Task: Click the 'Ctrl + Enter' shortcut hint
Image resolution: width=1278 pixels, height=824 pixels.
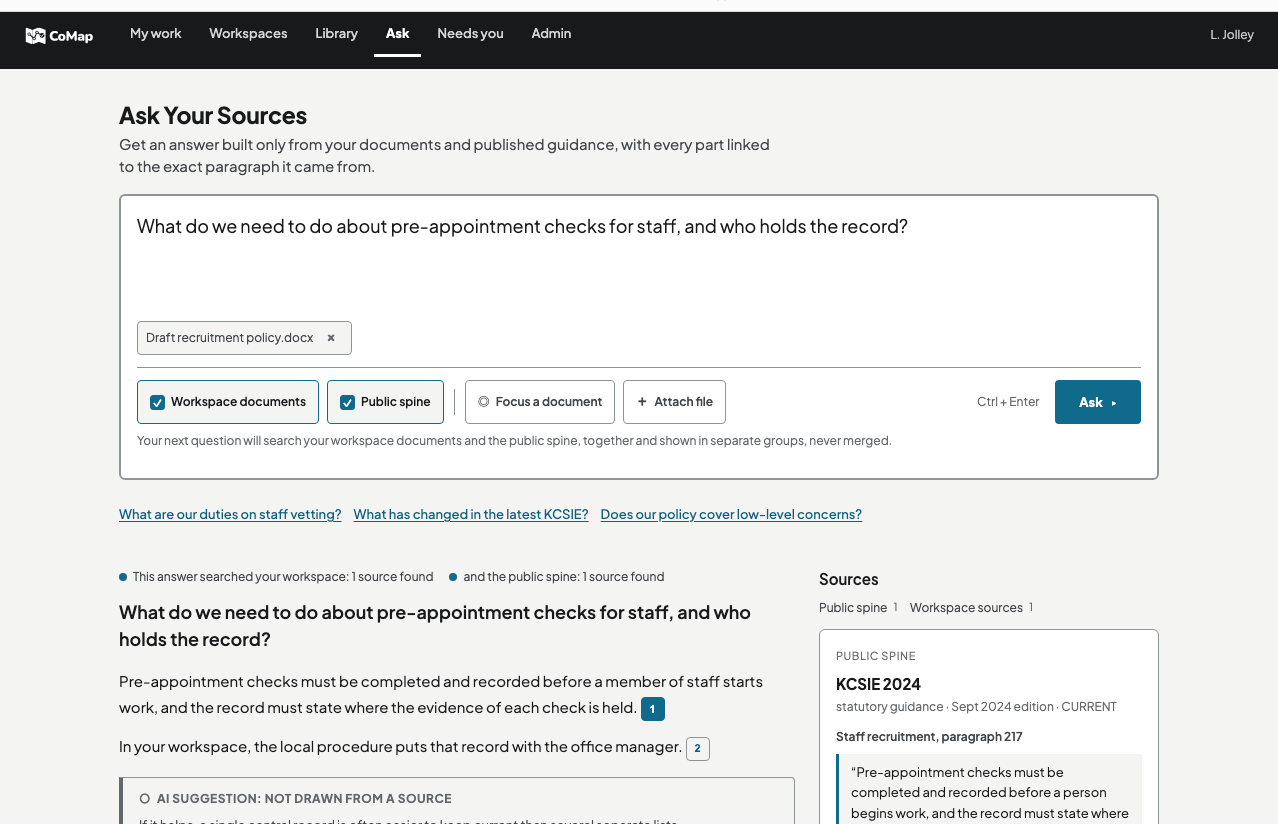Action: click(1008, 402)
